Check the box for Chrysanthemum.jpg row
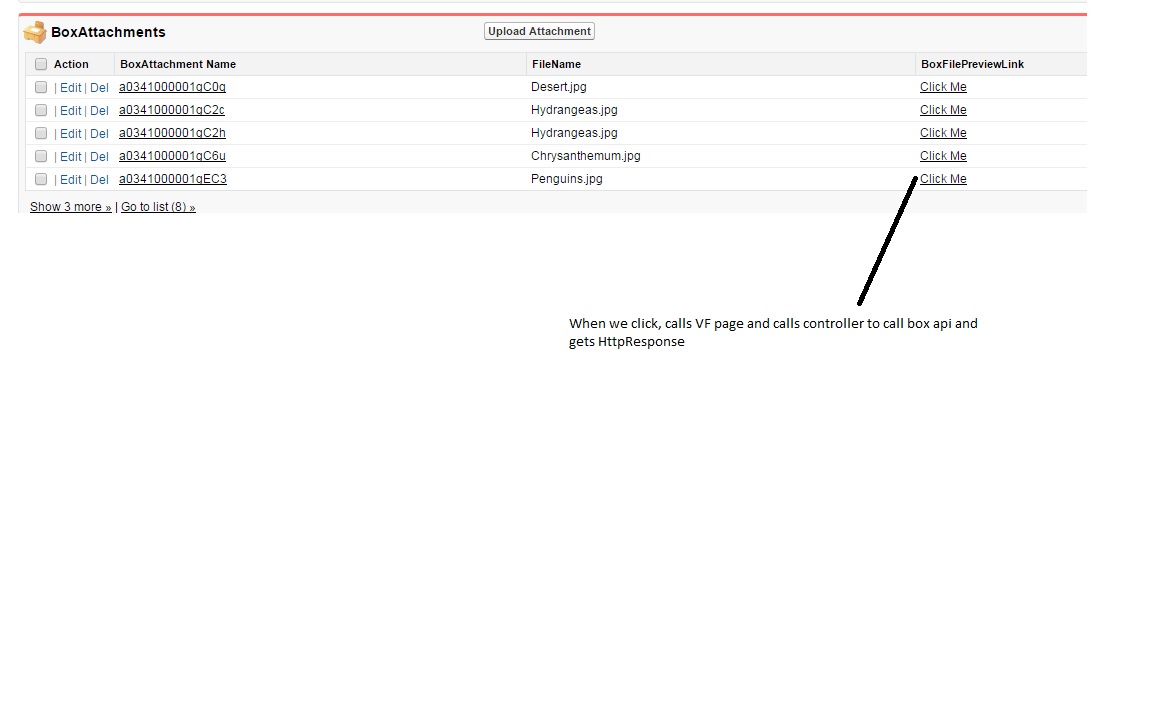The image size is (1152, 720). coord(41,156)
